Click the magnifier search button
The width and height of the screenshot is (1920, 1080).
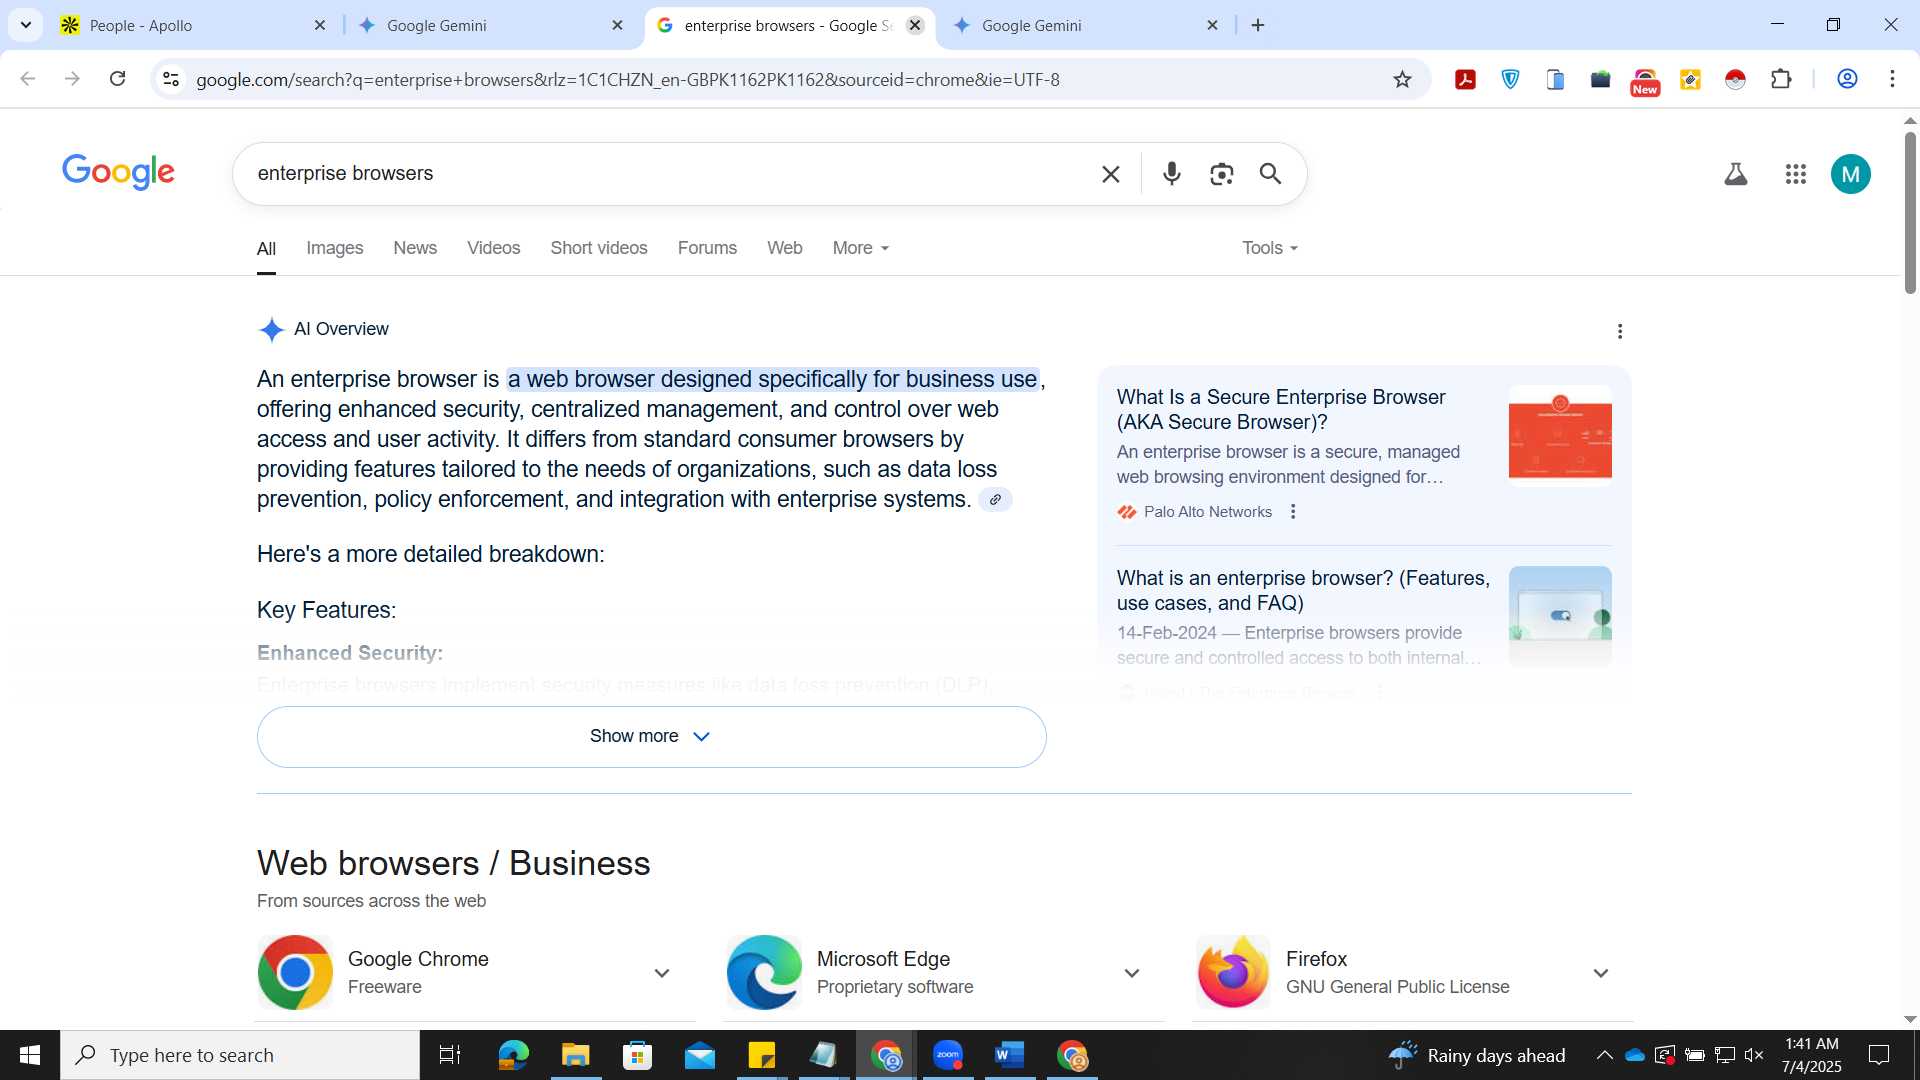tap(1270, 174)
